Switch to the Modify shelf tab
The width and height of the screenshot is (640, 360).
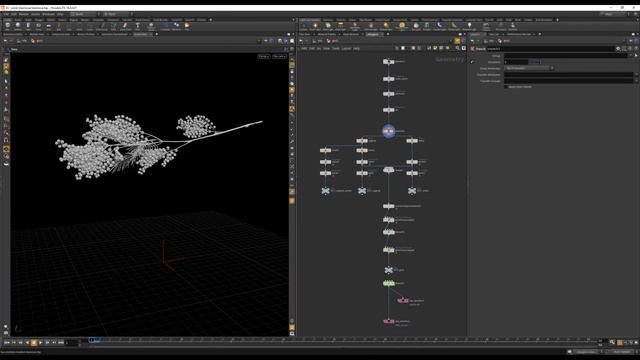click(x=18, y=20)
